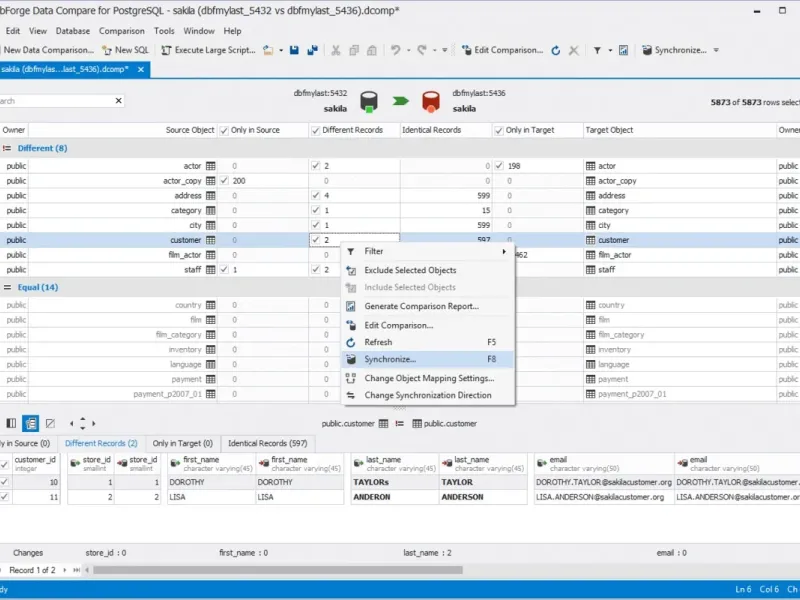Image resolution: width=800 pixels, height=600 pixels.
Task: Switch to the Different Records (2) tab
Action: coord(101,443)
